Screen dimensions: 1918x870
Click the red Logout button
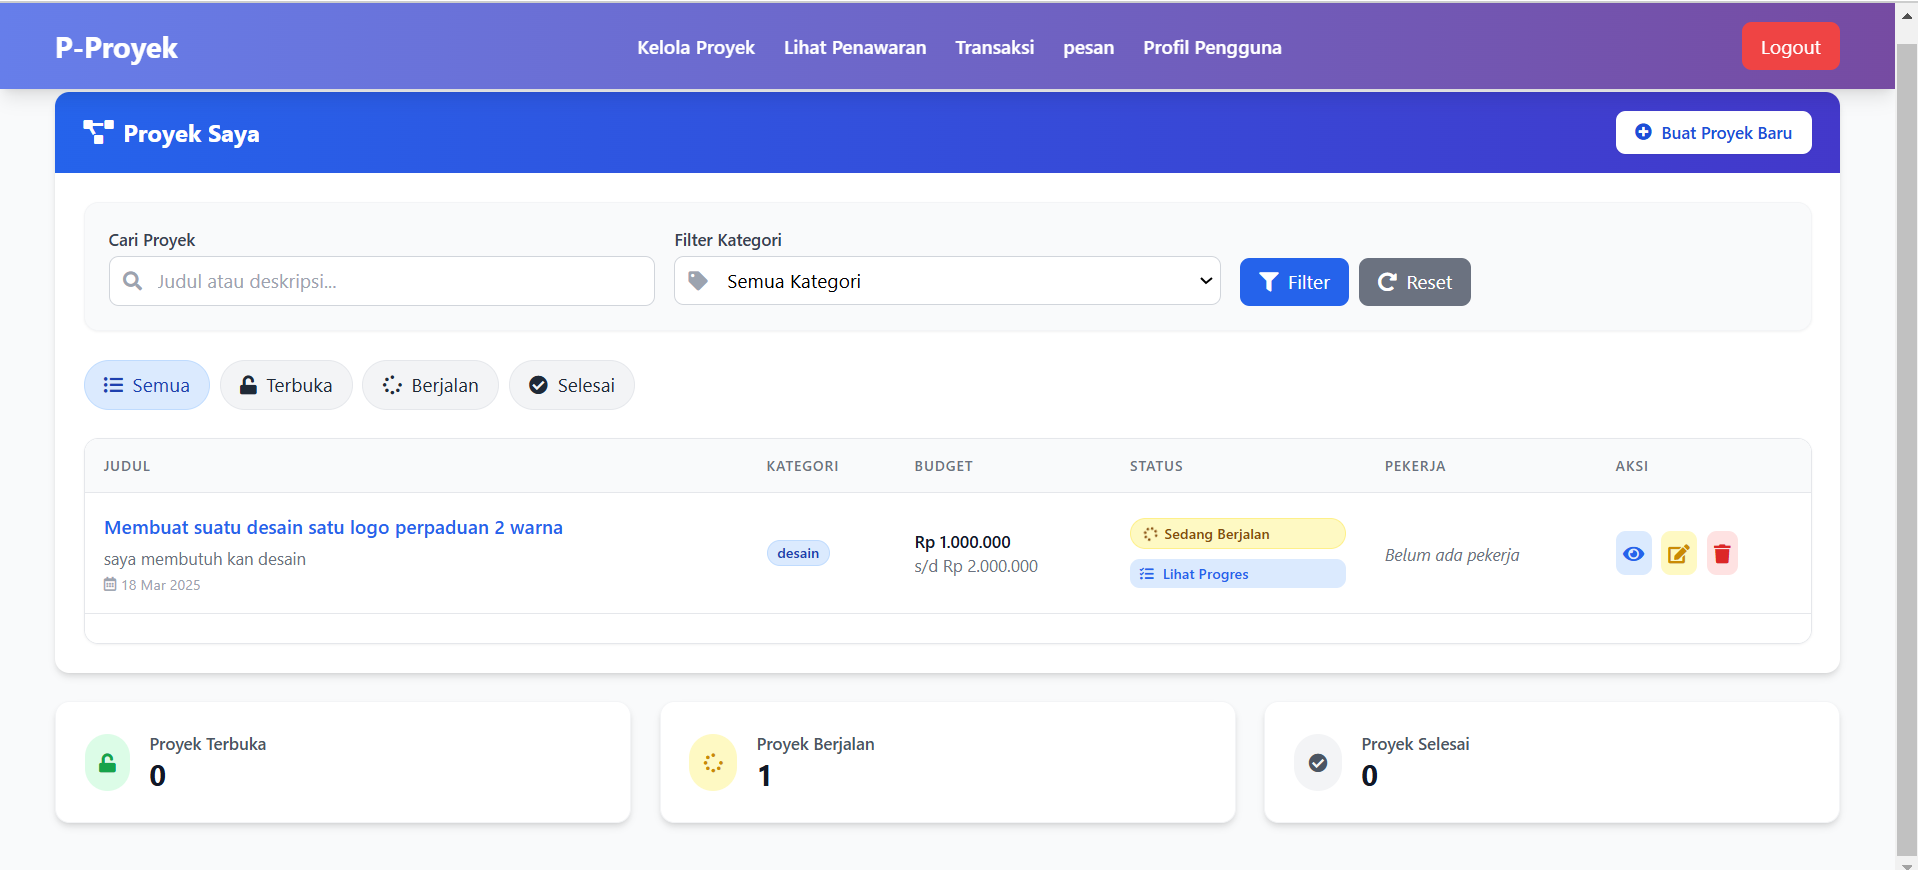[1790, 47]
